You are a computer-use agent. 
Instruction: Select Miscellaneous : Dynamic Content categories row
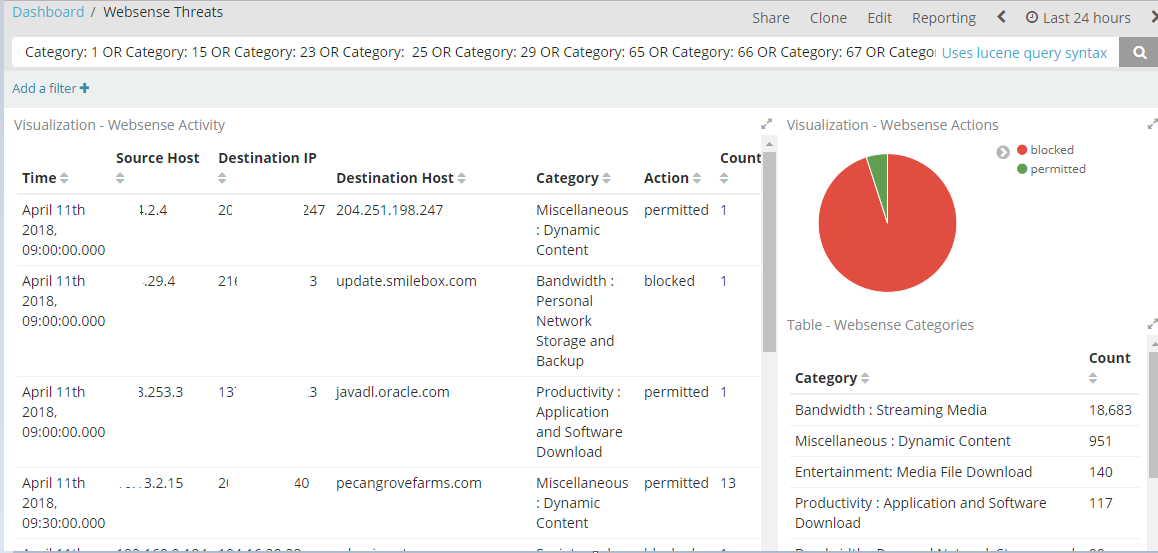[964, 441]
